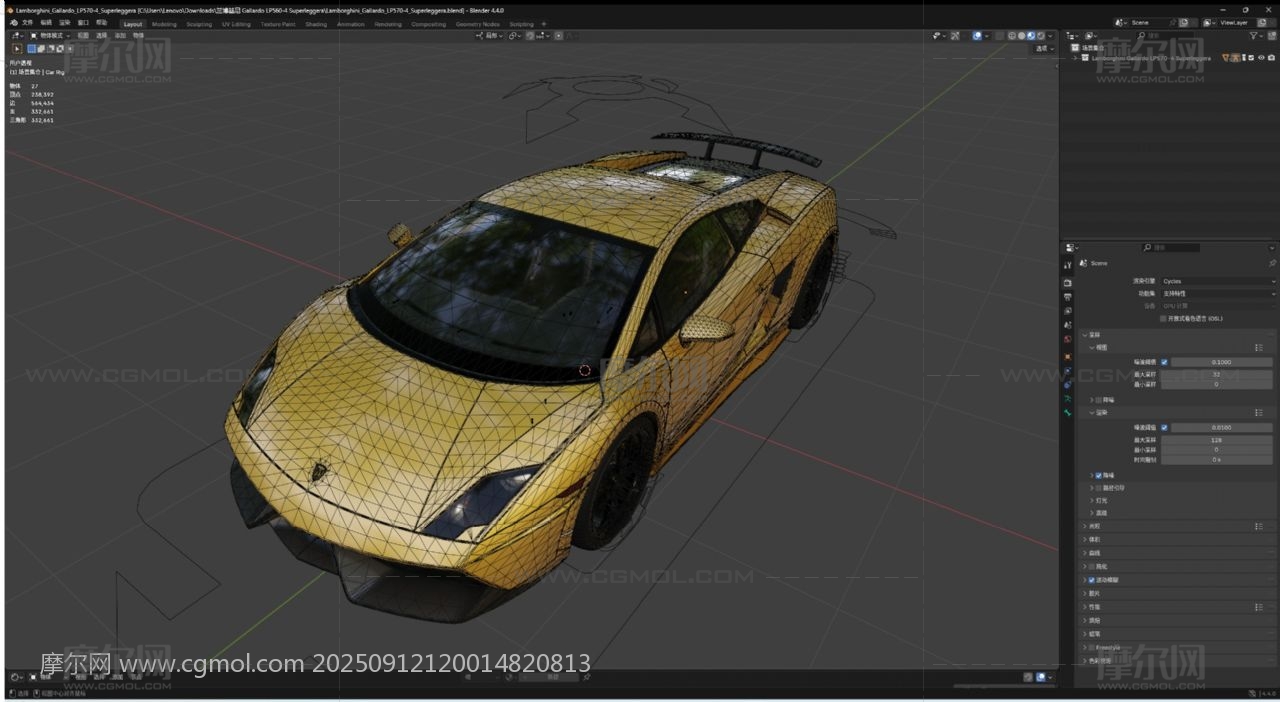This screenshot has width=1280, height=702.
Task: Open the Render properties tab icon
Action: click(1068, 283)
